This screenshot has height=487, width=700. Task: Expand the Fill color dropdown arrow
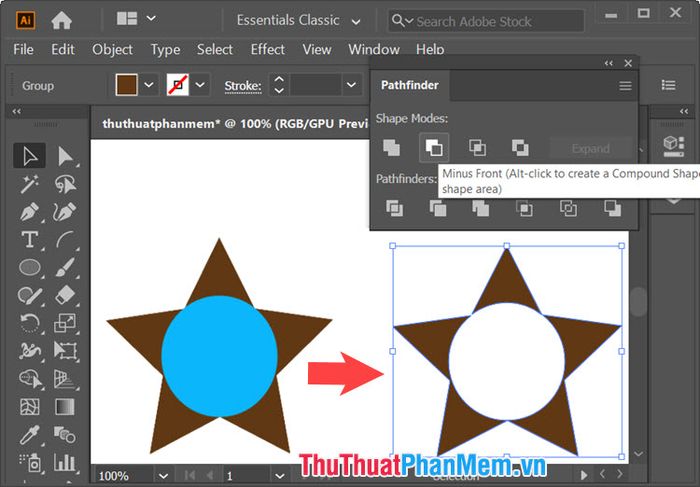[149, 84]
